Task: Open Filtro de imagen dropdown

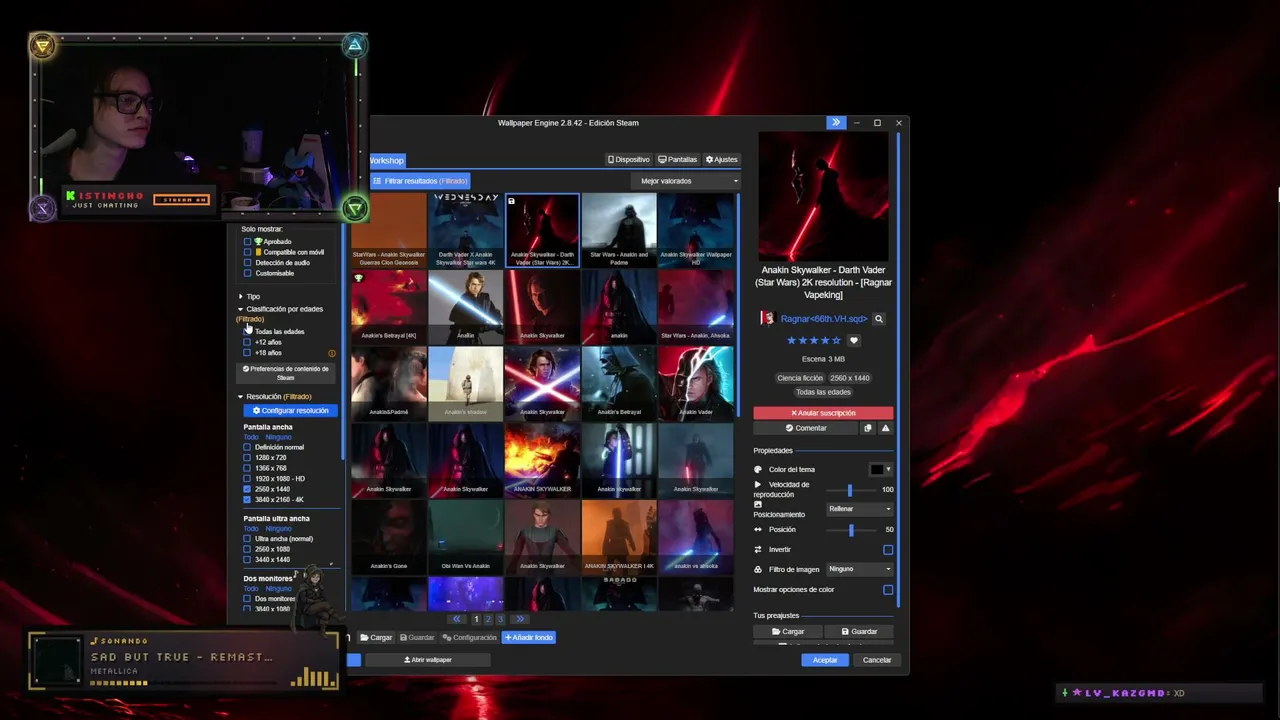Action: pyautogui.click(x=859, y=569)
